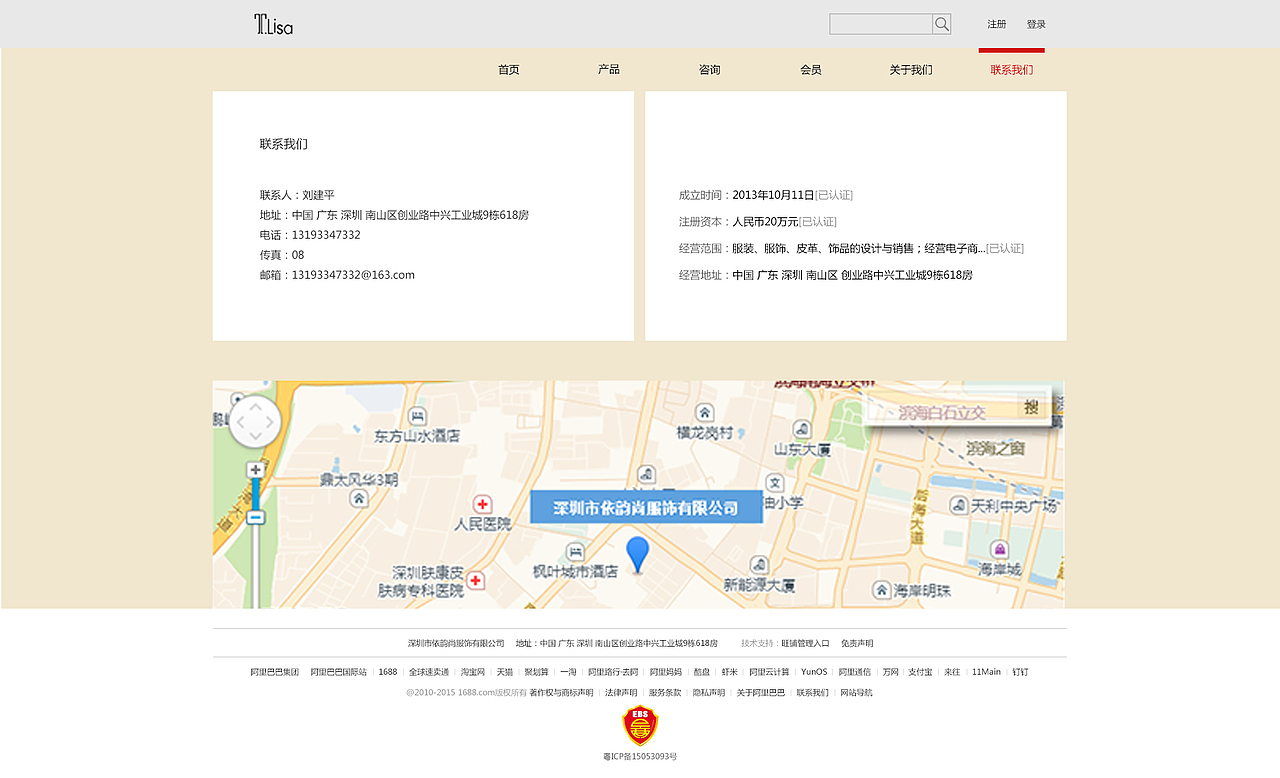The height and width of the screenshot is (778, 1280).
Task: Click the 网站导航 footer link
Action: (856, 692)
